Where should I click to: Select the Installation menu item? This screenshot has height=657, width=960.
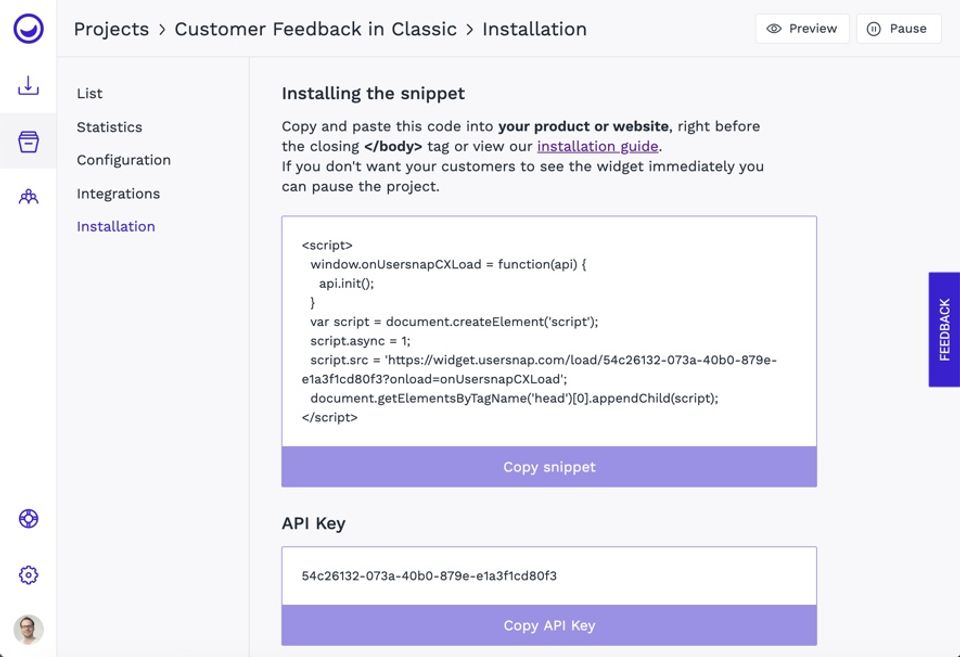tap(116, 226)
